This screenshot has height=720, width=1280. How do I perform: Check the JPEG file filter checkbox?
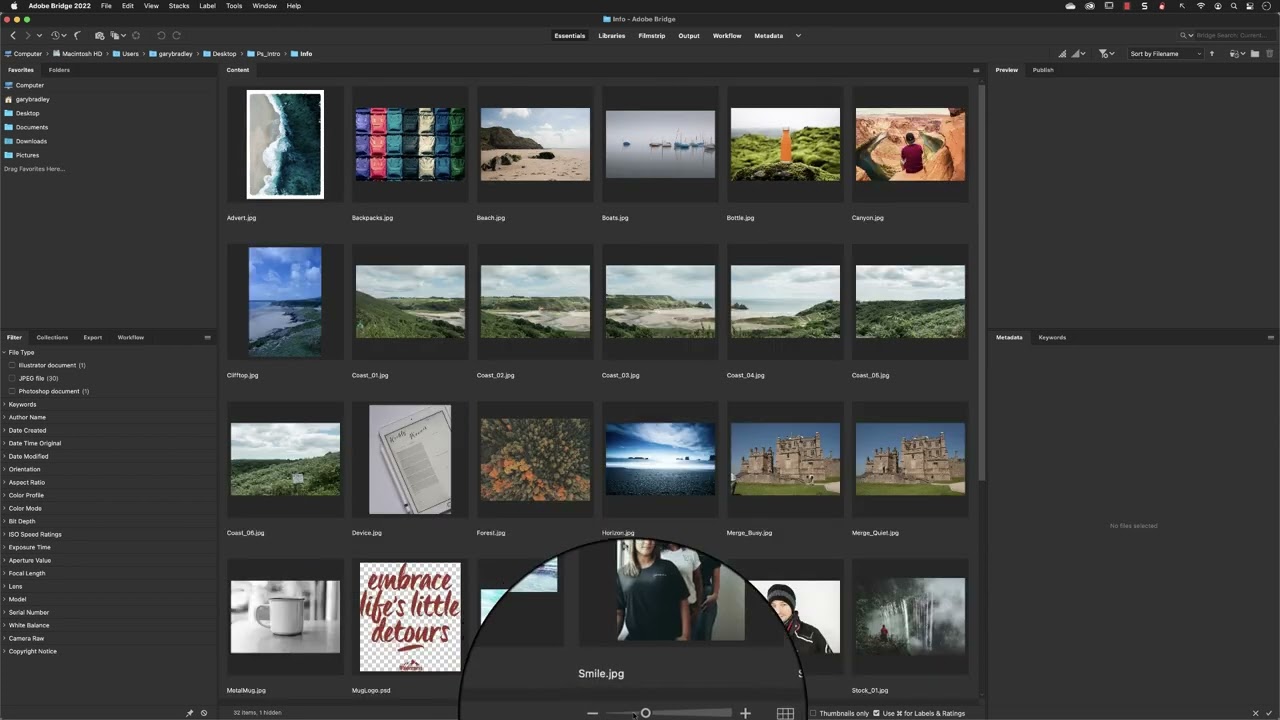click(12, 378)
